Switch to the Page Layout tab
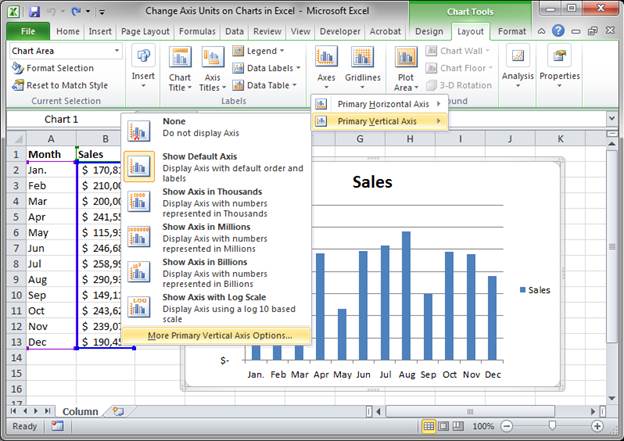The image size is (624, 441). click(x=145, y=31)
